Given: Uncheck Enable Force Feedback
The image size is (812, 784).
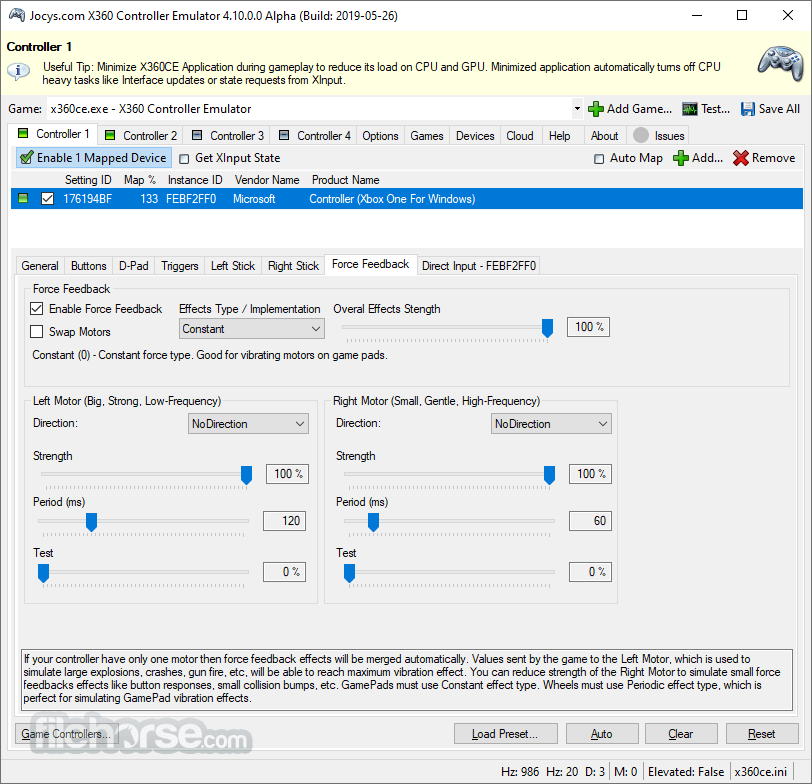Looking at the screenshot, I should (36, 309).
